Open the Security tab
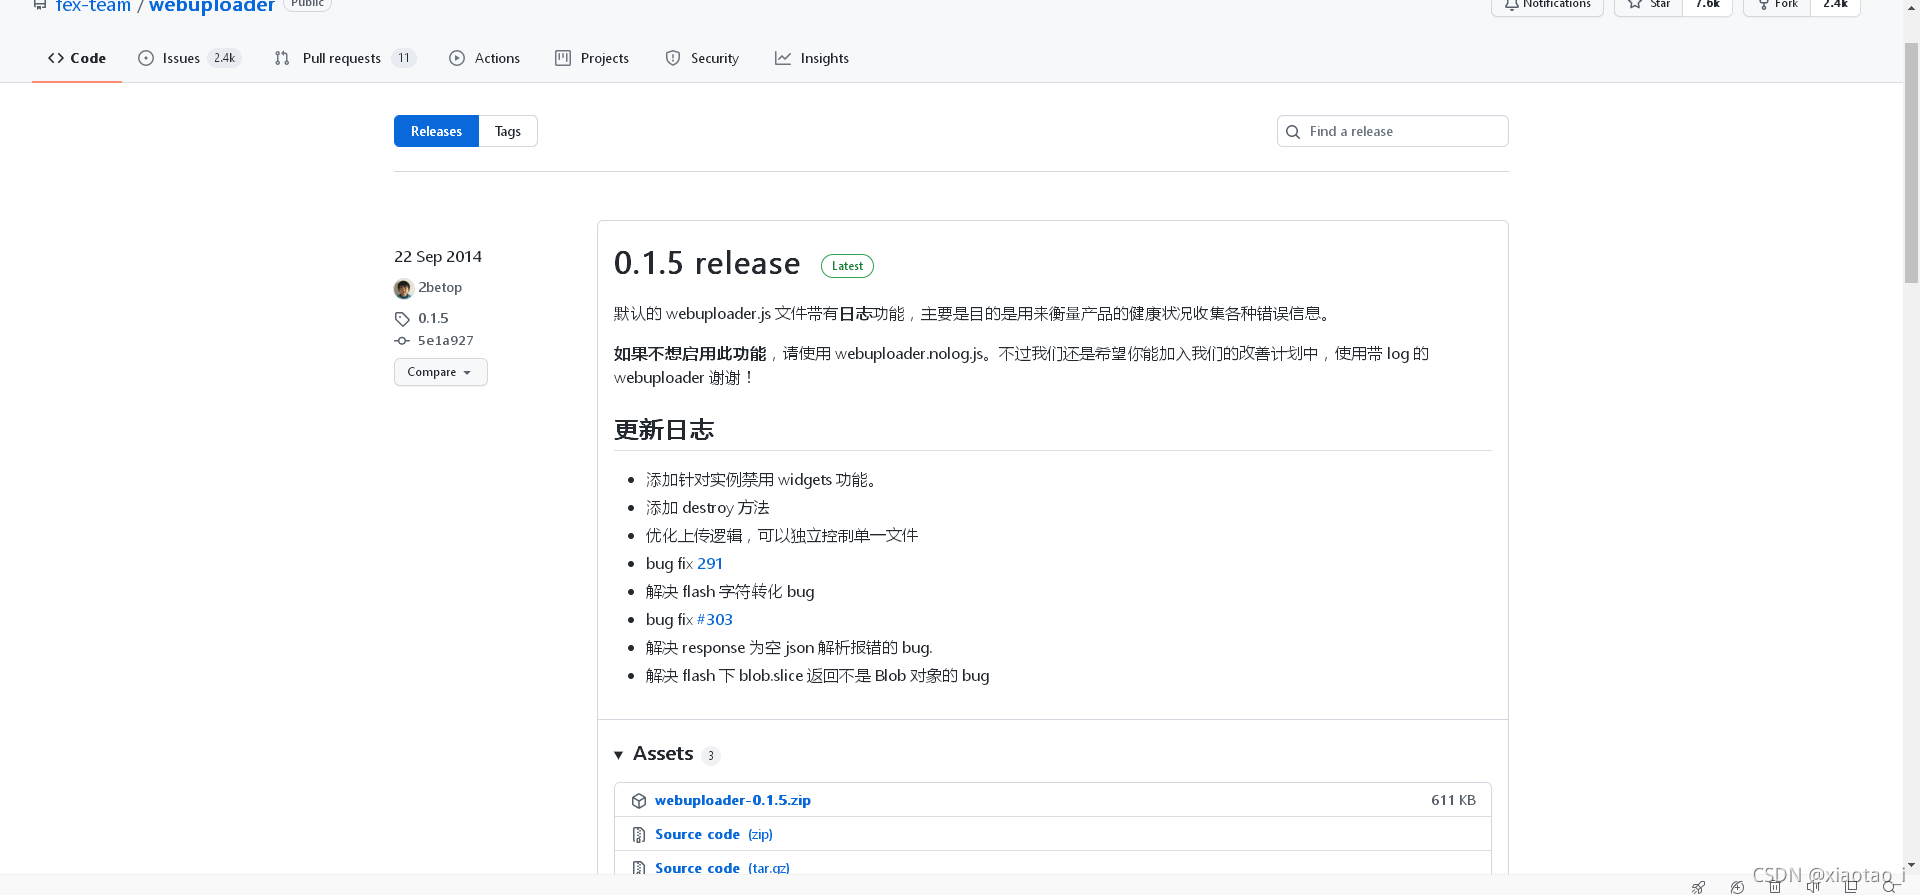Viewport: 1920px width, 895px height. click(x=702, y=58)
